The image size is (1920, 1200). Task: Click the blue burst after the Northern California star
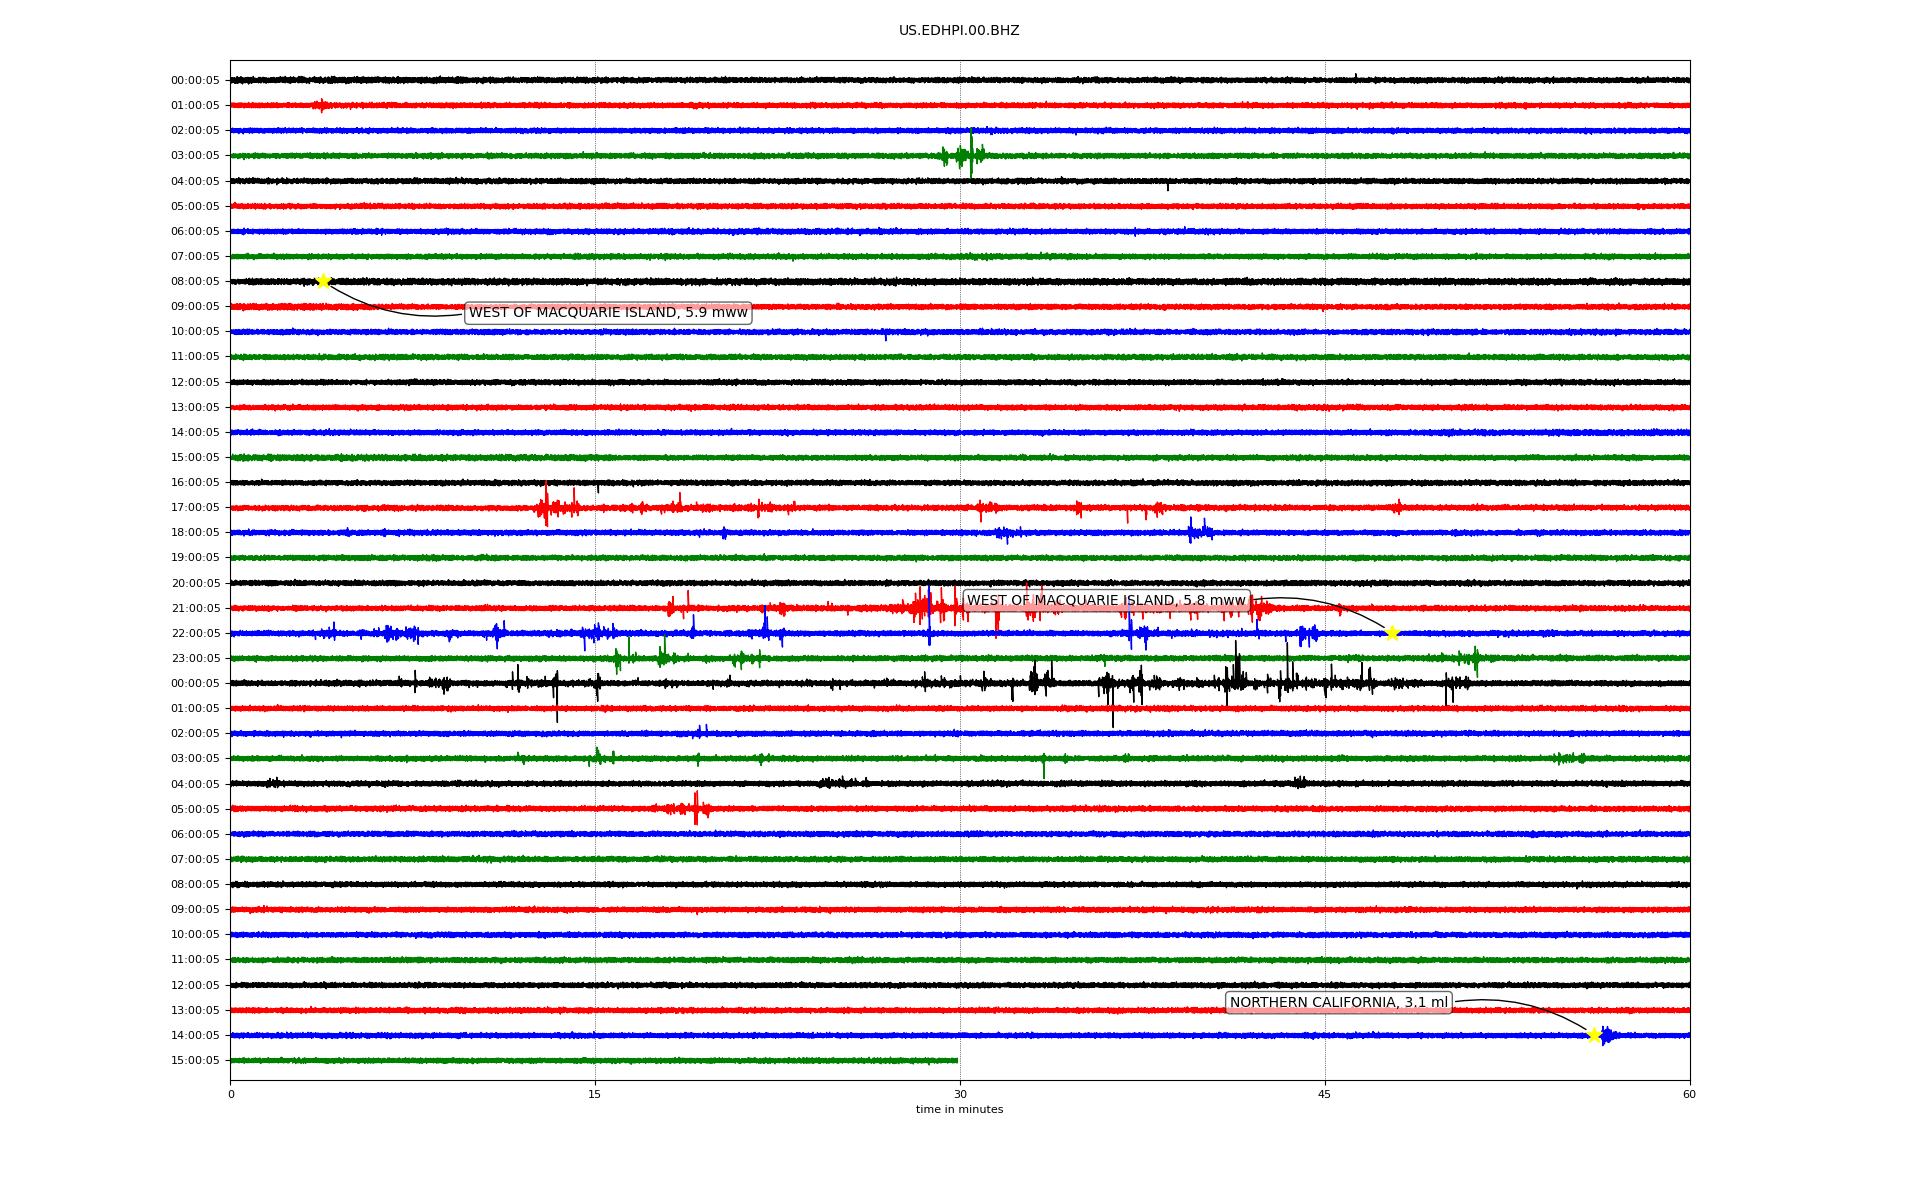1606,1036
